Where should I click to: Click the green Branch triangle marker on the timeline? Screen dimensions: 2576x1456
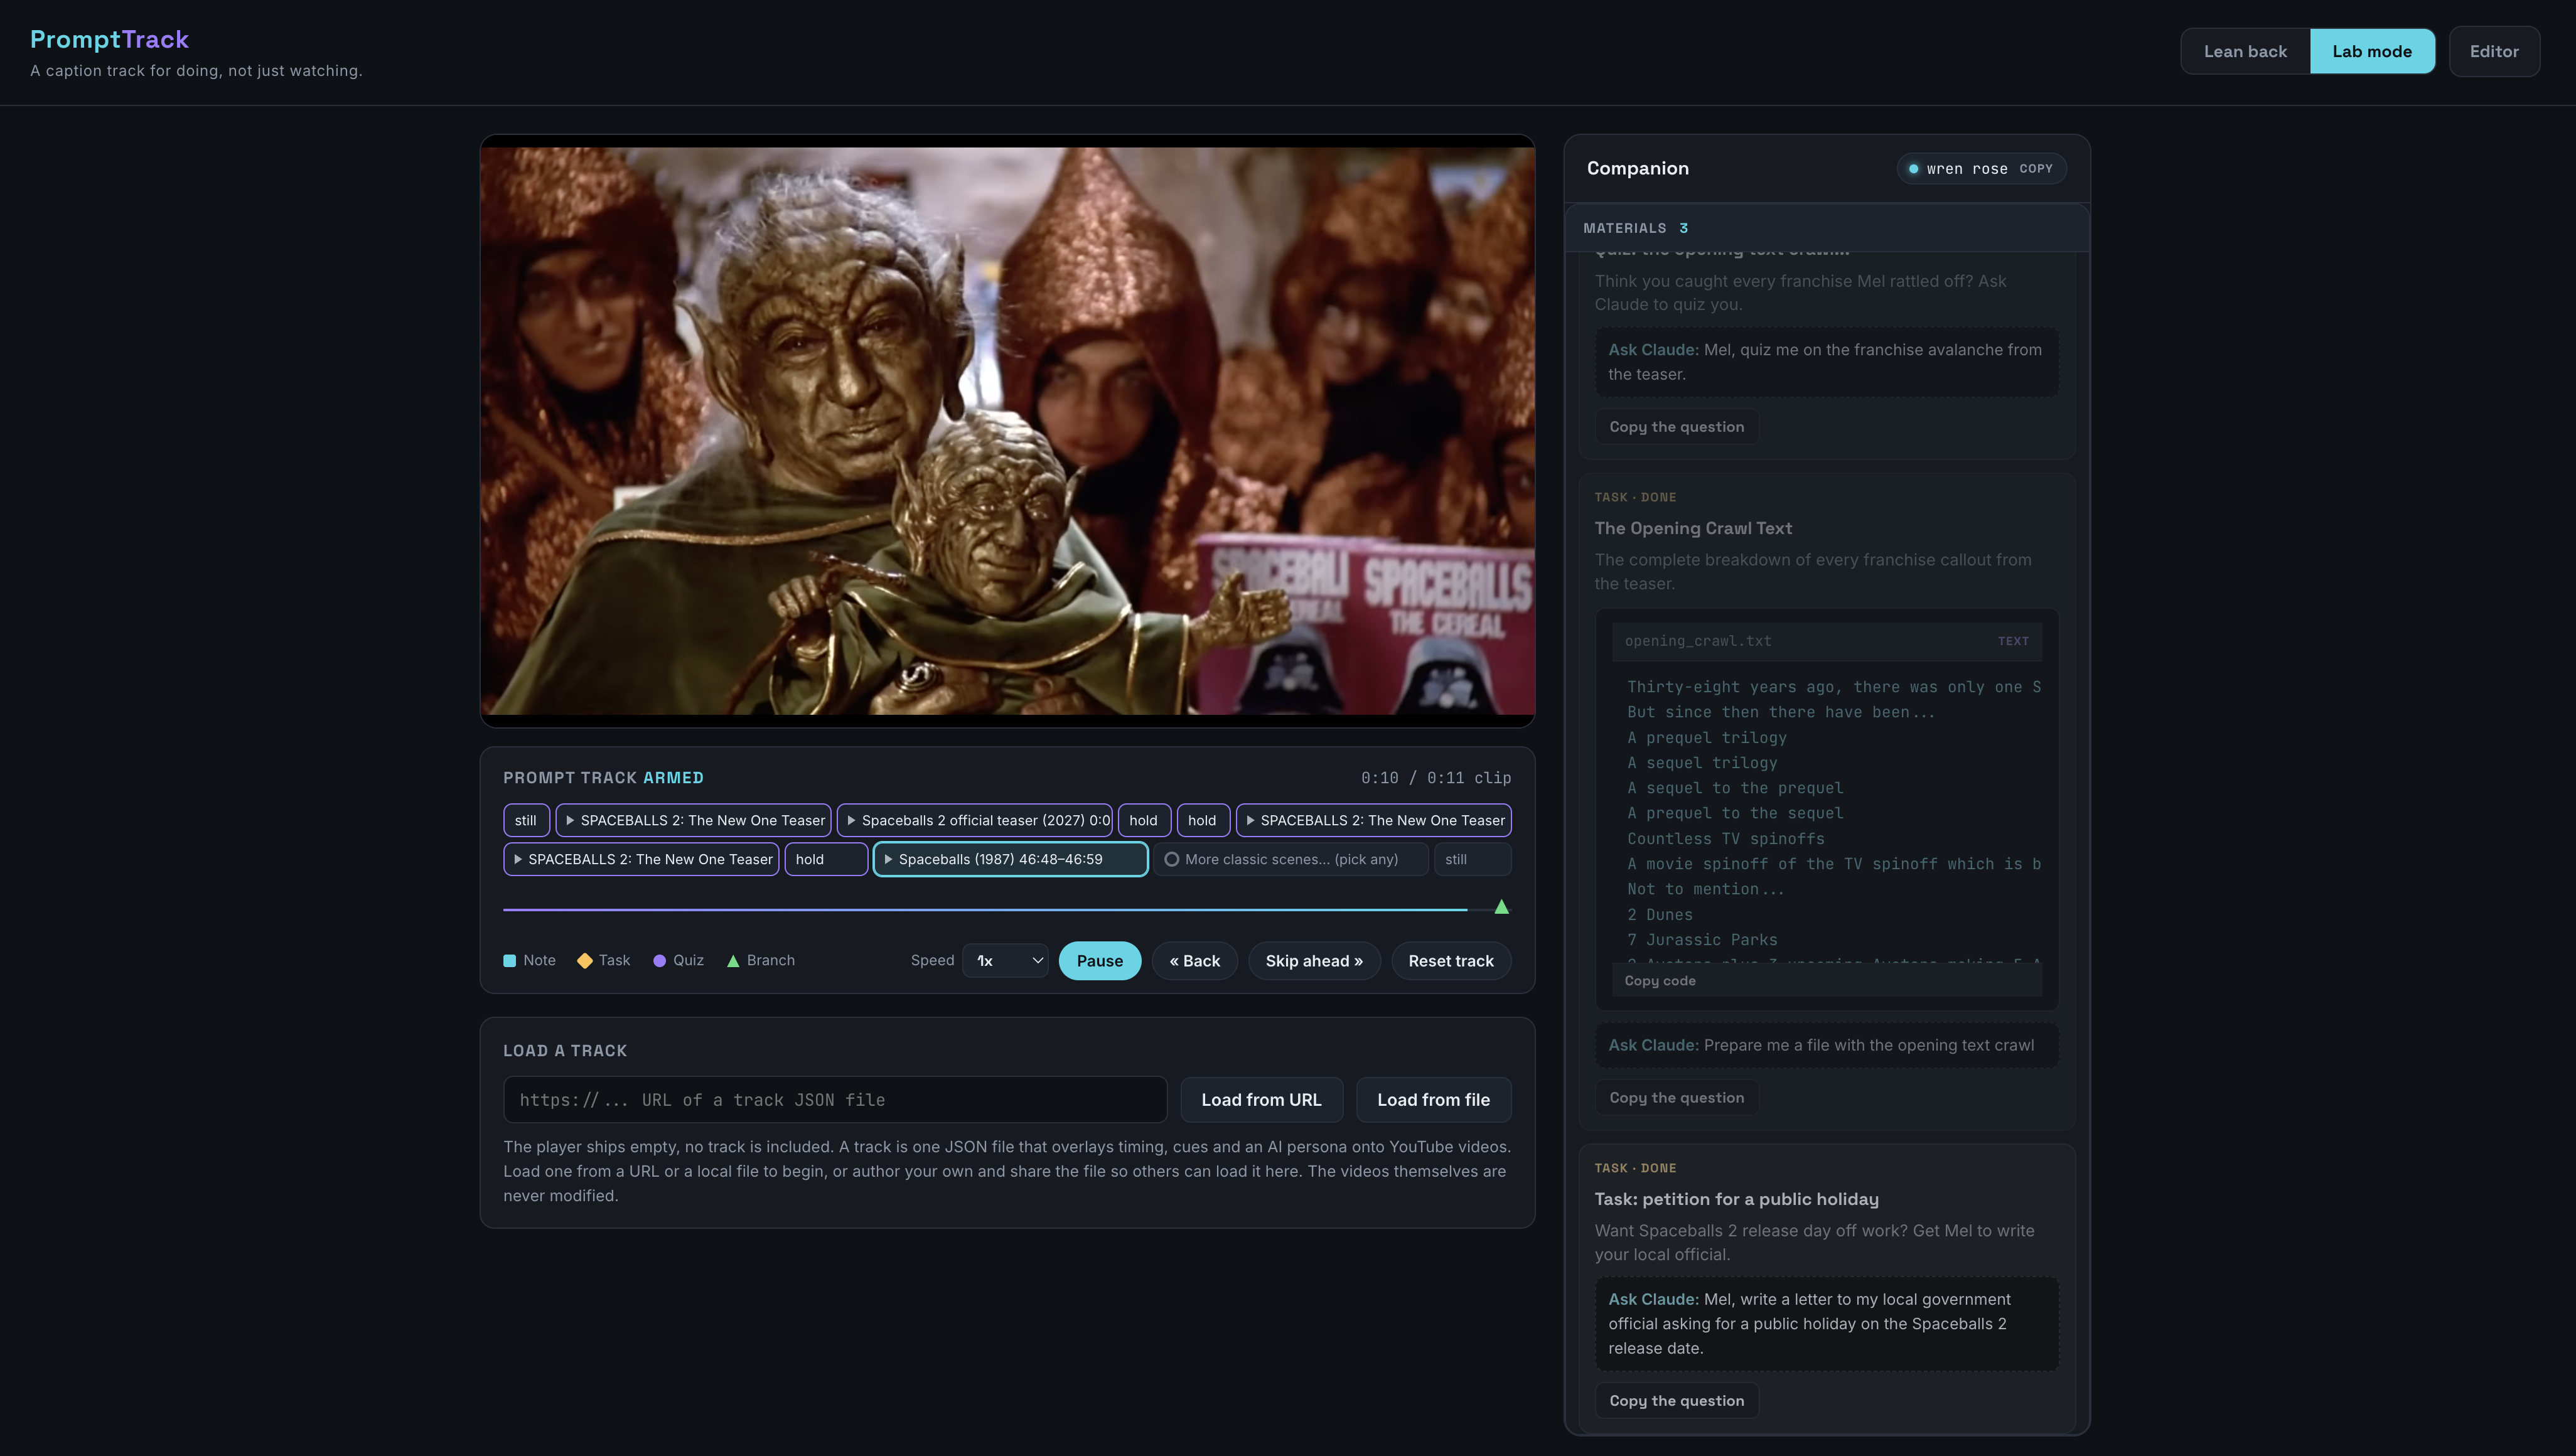pos(1501,907)
